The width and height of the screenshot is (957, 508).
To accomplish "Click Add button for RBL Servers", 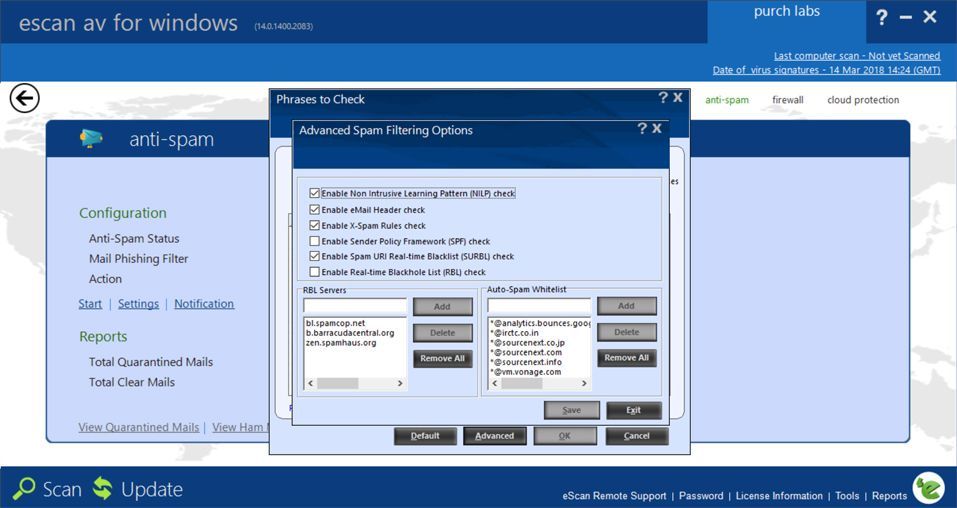I will 442,307.
